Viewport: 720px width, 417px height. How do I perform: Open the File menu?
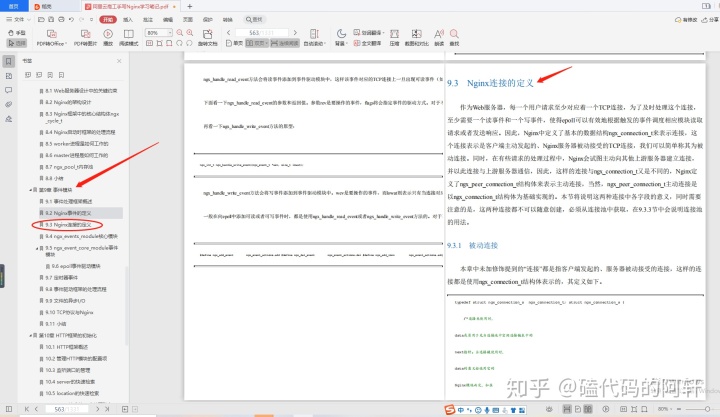pos(18,19)
